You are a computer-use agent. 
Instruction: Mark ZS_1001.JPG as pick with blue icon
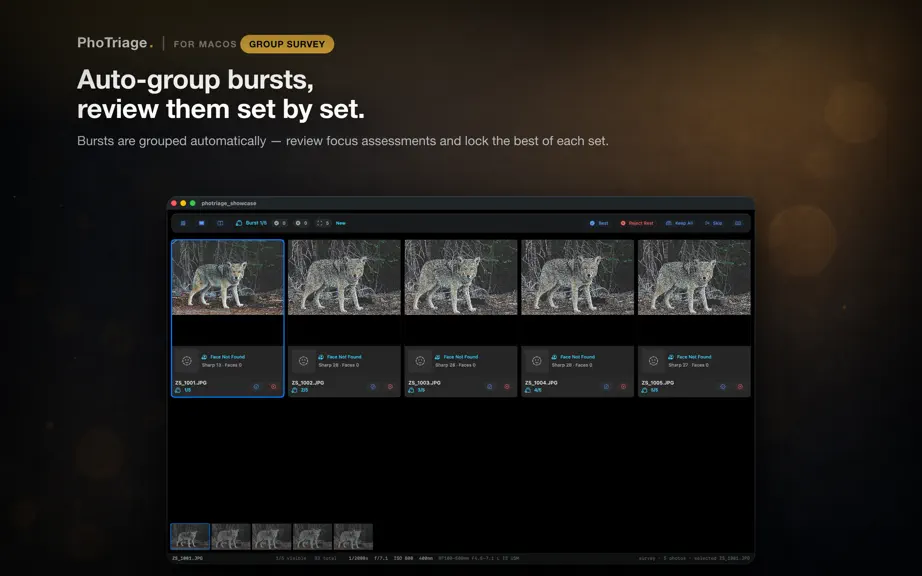point(256,387)
